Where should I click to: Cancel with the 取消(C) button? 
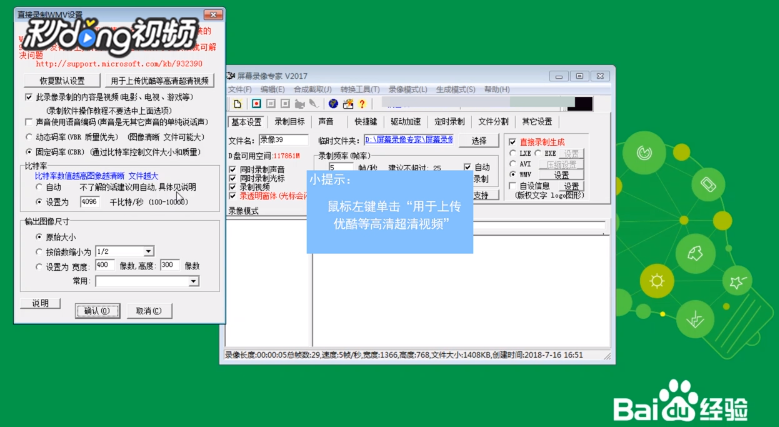[x=149, y=311]
